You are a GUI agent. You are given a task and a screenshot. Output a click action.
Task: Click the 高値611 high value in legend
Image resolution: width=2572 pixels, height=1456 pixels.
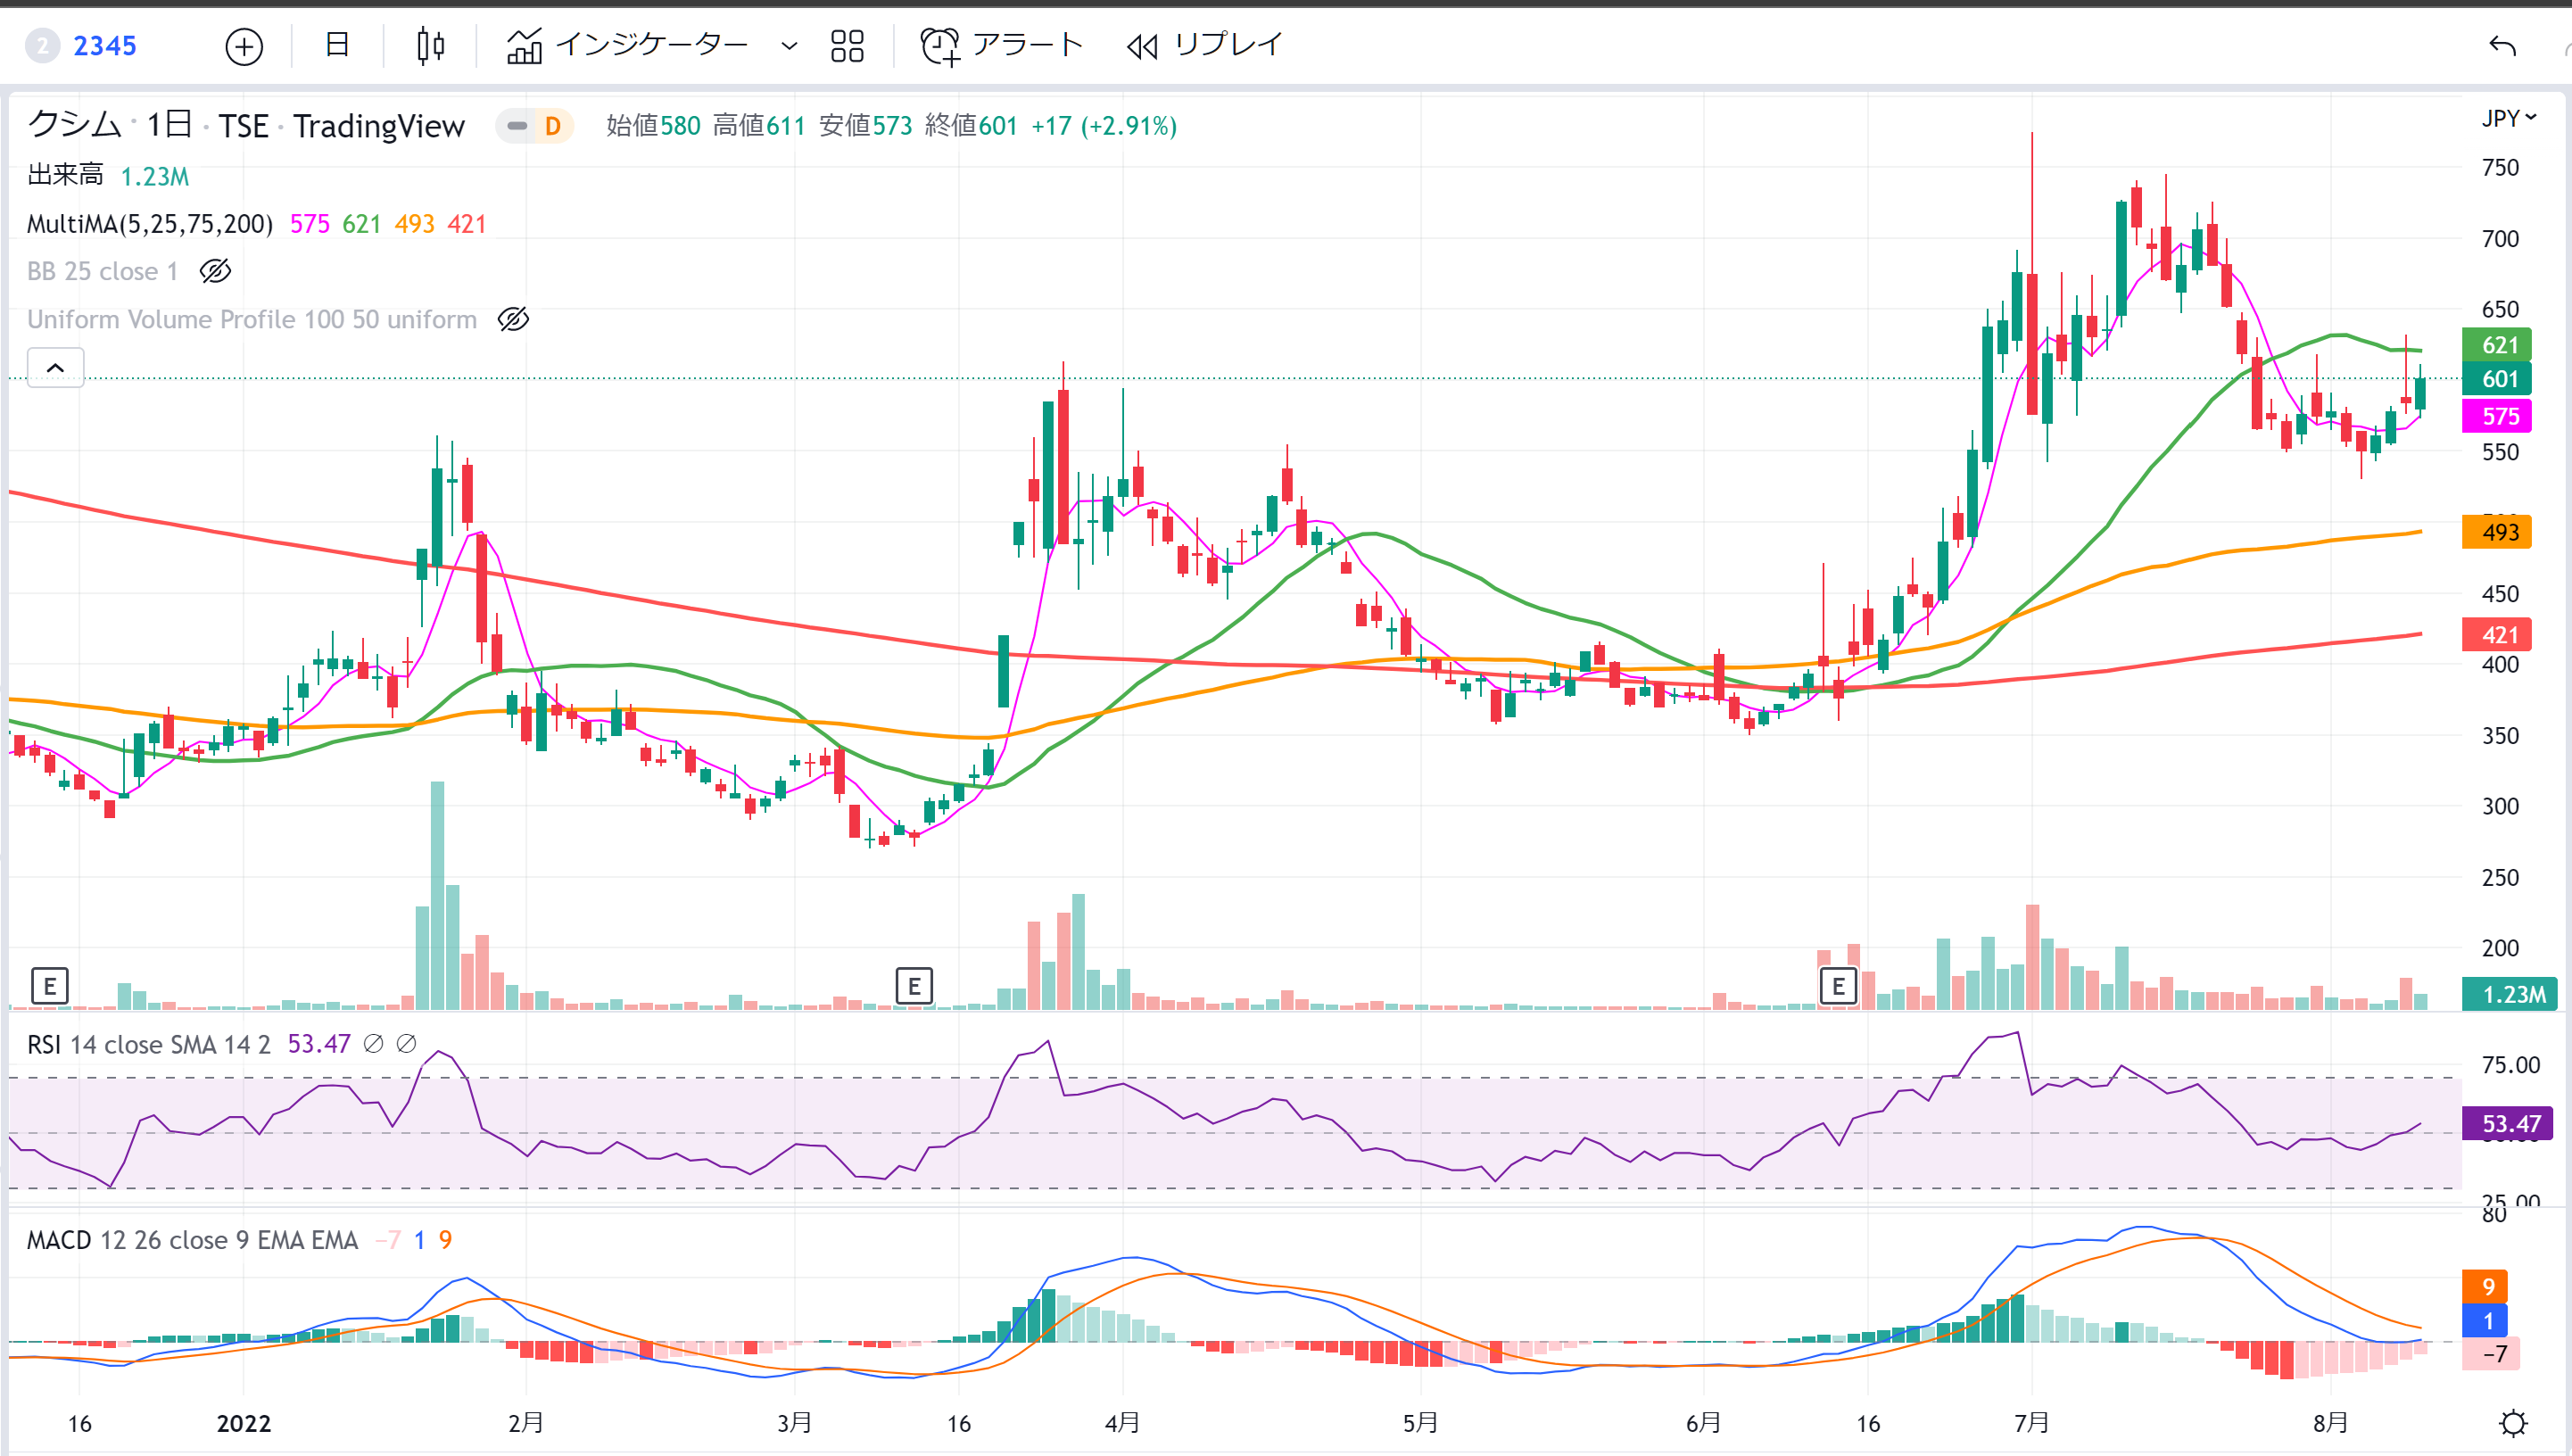point(759,126)
